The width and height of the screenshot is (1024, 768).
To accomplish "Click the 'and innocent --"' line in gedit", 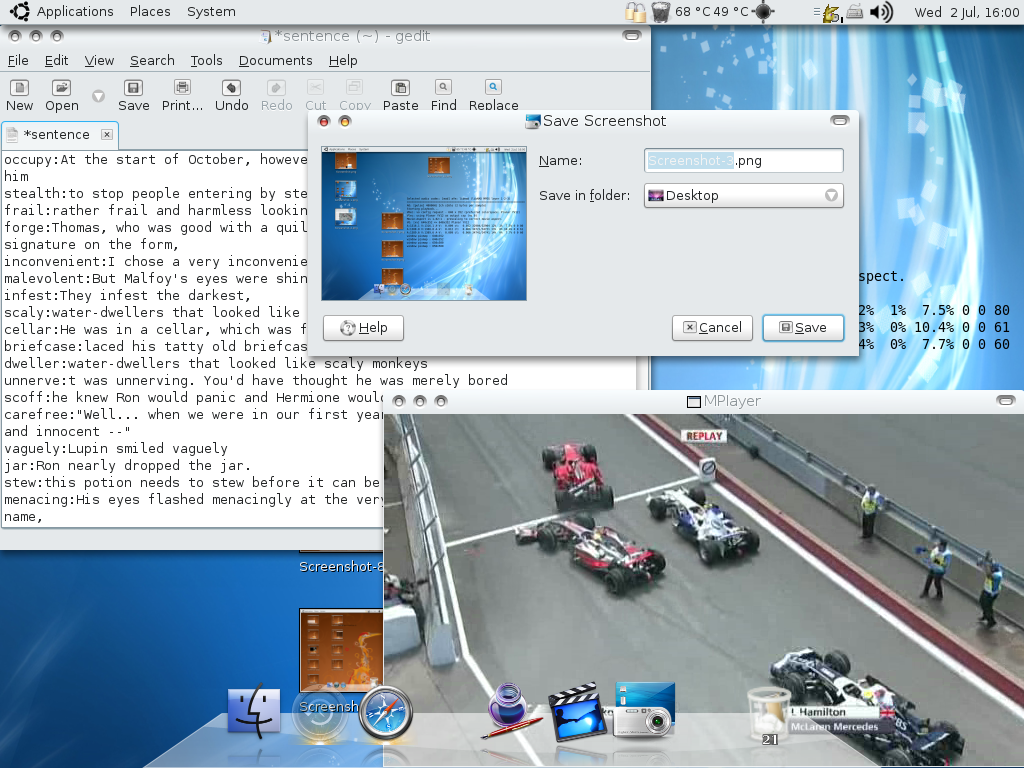I will point(67,432).
